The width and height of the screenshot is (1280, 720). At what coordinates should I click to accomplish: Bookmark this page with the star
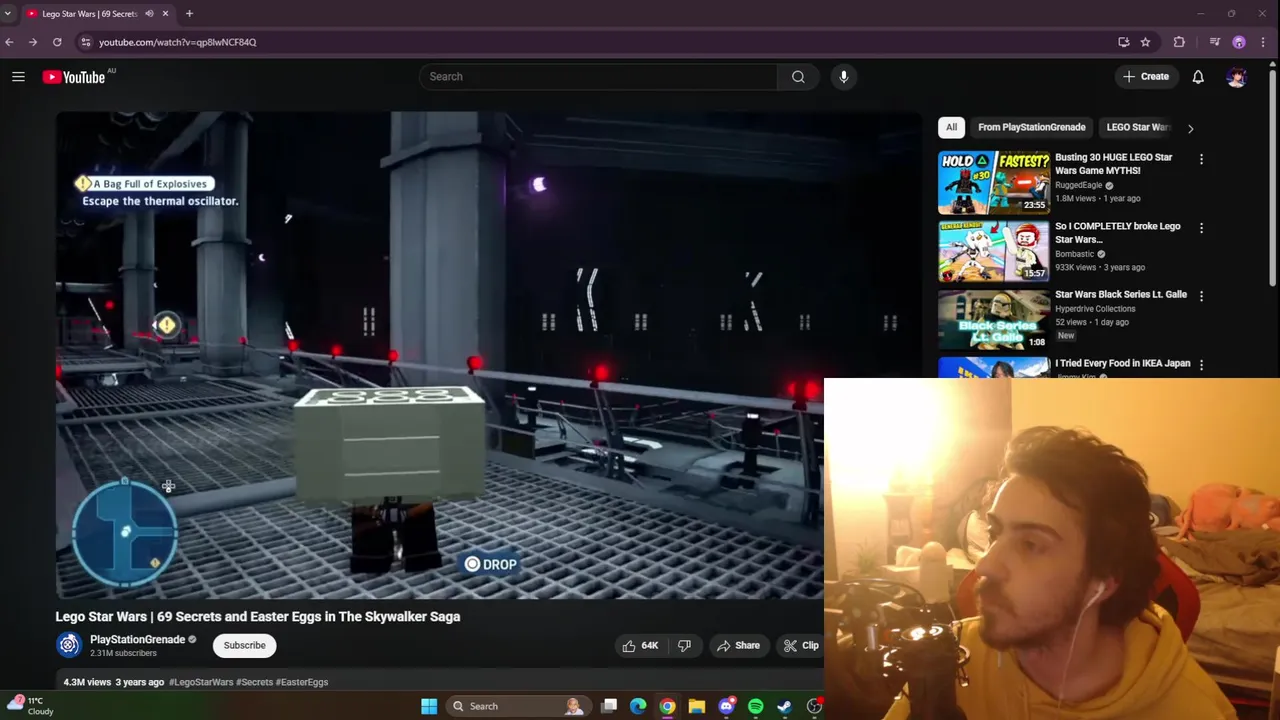click(x=1145, y=42)
